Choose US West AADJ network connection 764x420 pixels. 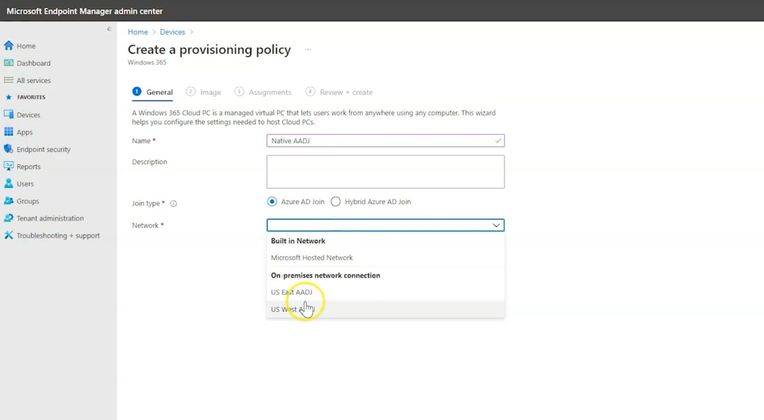[385, 309]
